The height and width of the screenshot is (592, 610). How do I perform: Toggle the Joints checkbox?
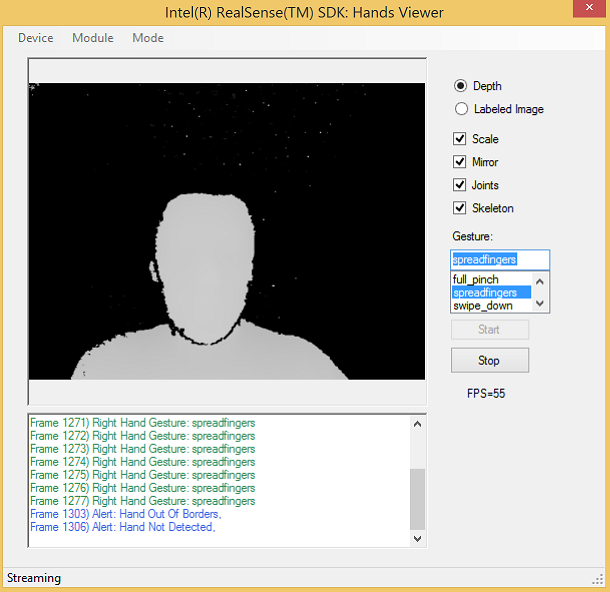click(x=460, y=185)
